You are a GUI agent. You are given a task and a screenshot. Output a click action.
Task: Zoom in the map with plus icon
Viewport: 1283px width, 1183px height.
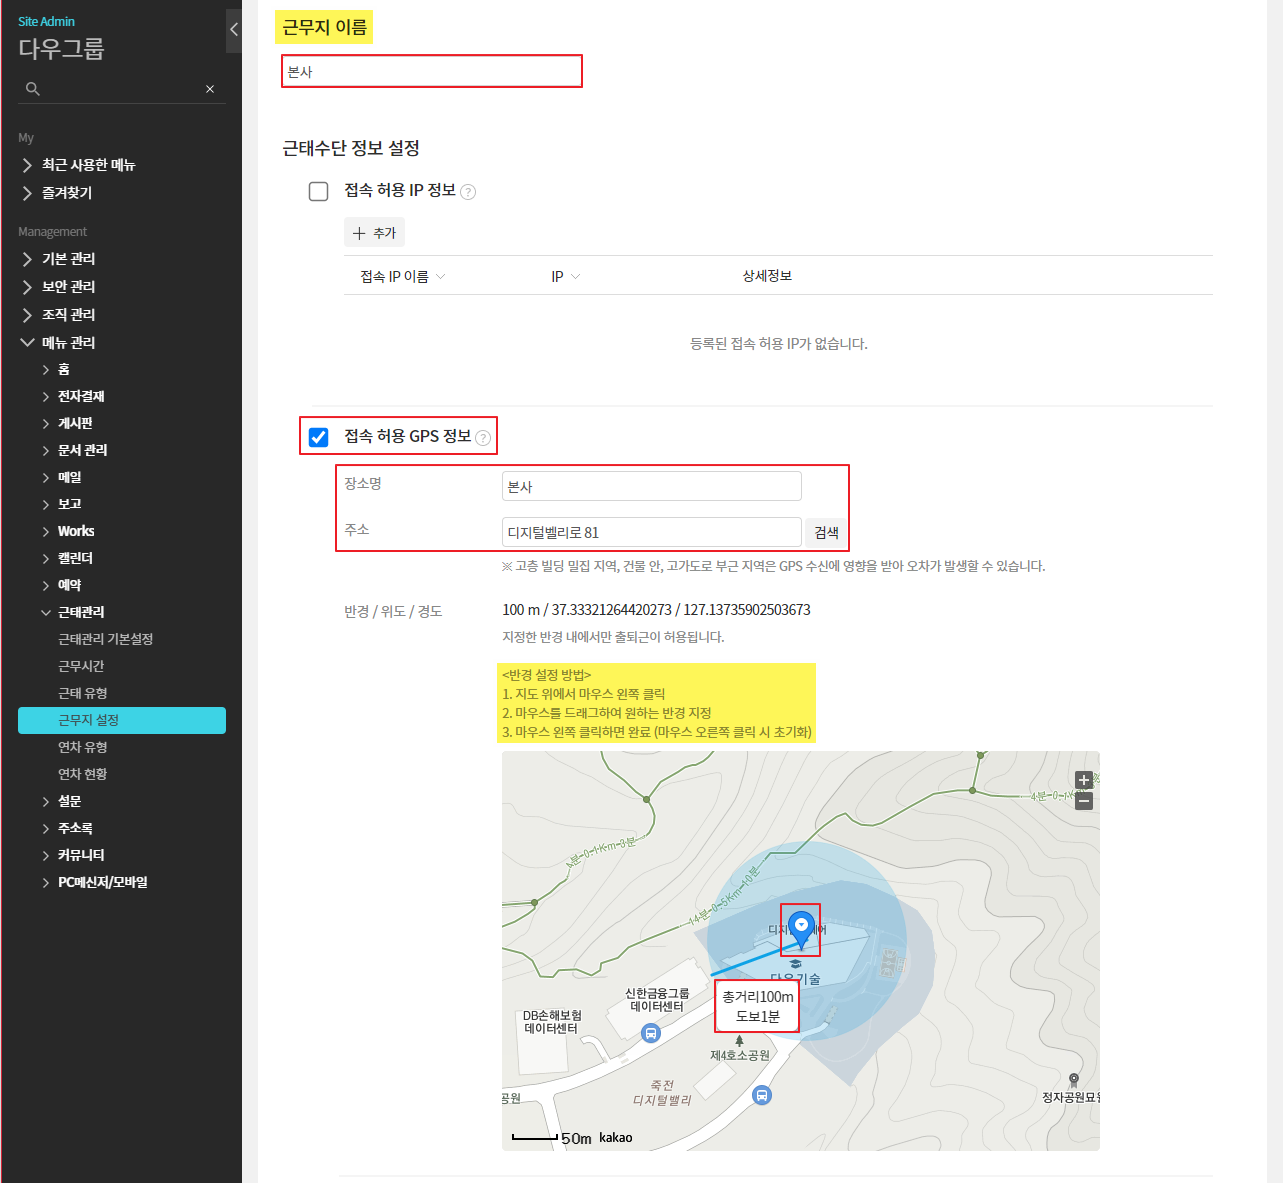tap(1083, 780)
